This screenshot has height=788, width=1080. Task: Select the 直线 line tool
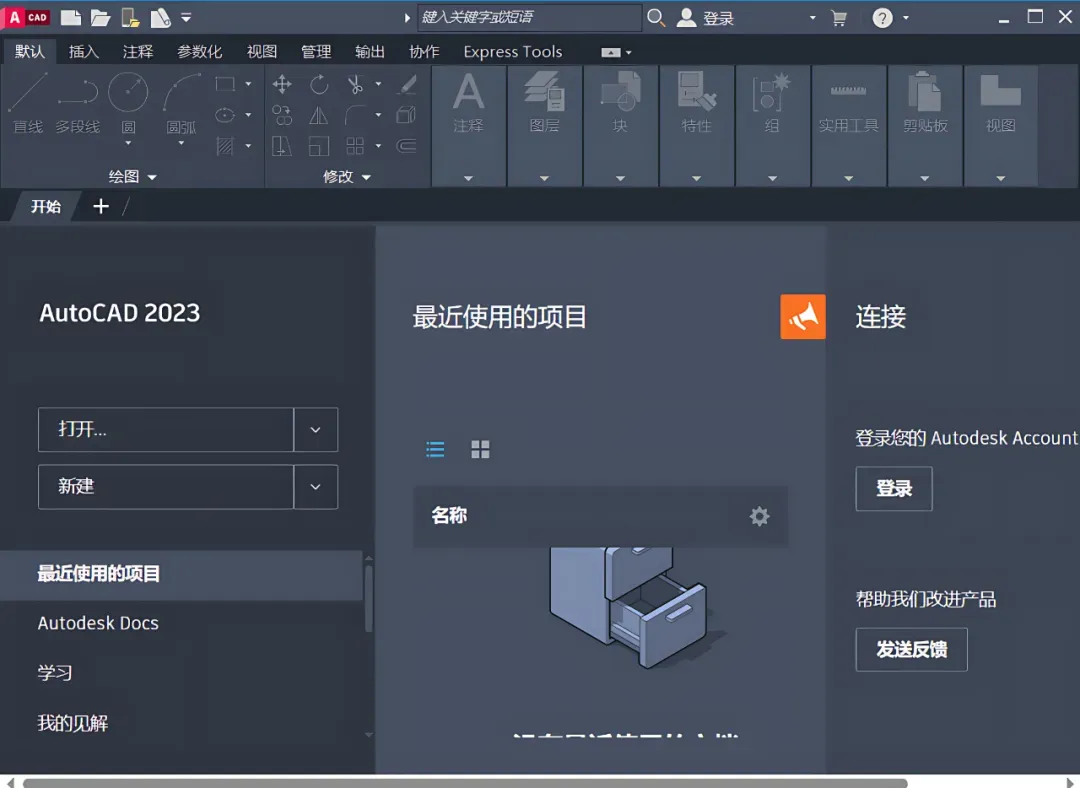28,103
